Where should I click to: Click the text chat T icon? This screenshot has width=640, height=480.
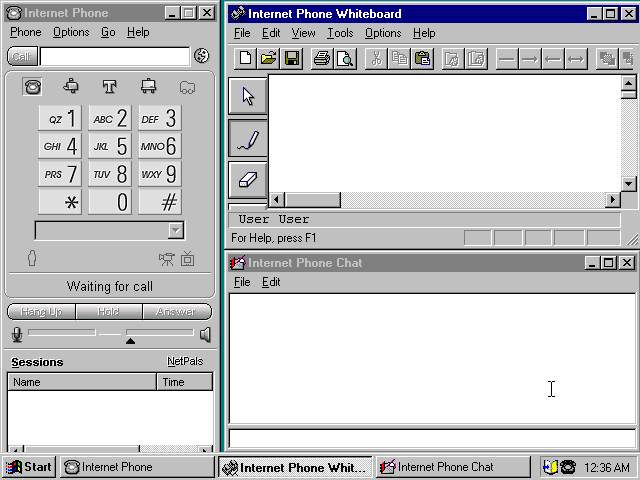tap(109, 87)
